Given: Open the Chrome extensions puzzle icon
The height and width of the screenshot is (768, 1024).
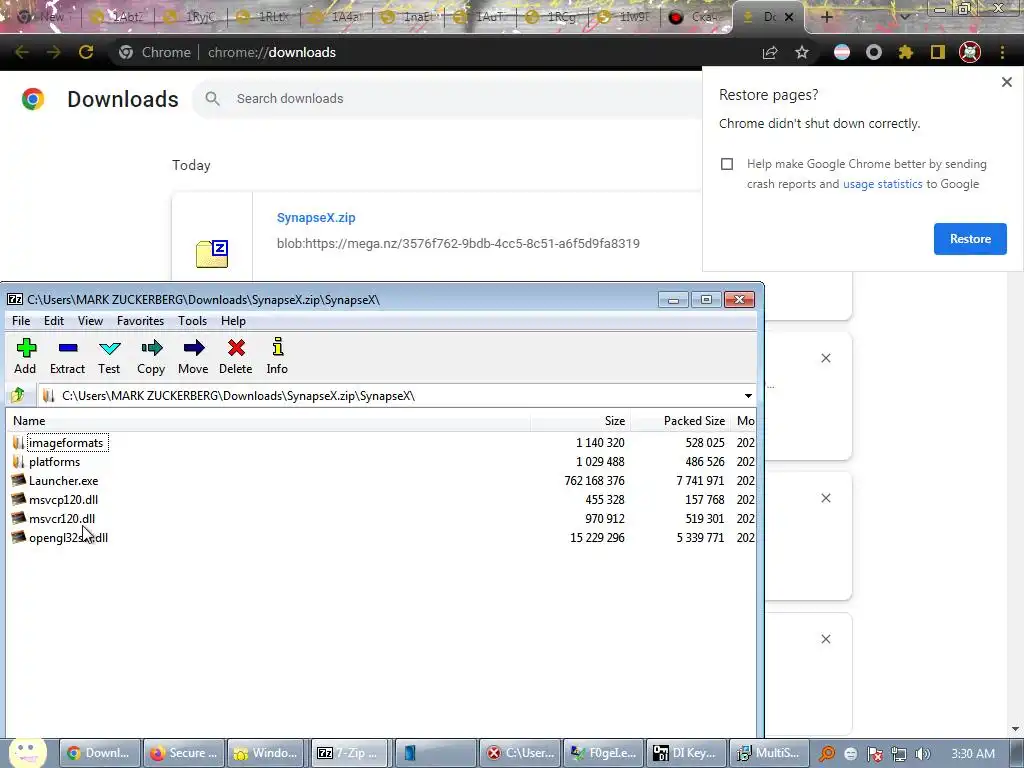Looking at the screenshot, I should [x=906, y=52].
